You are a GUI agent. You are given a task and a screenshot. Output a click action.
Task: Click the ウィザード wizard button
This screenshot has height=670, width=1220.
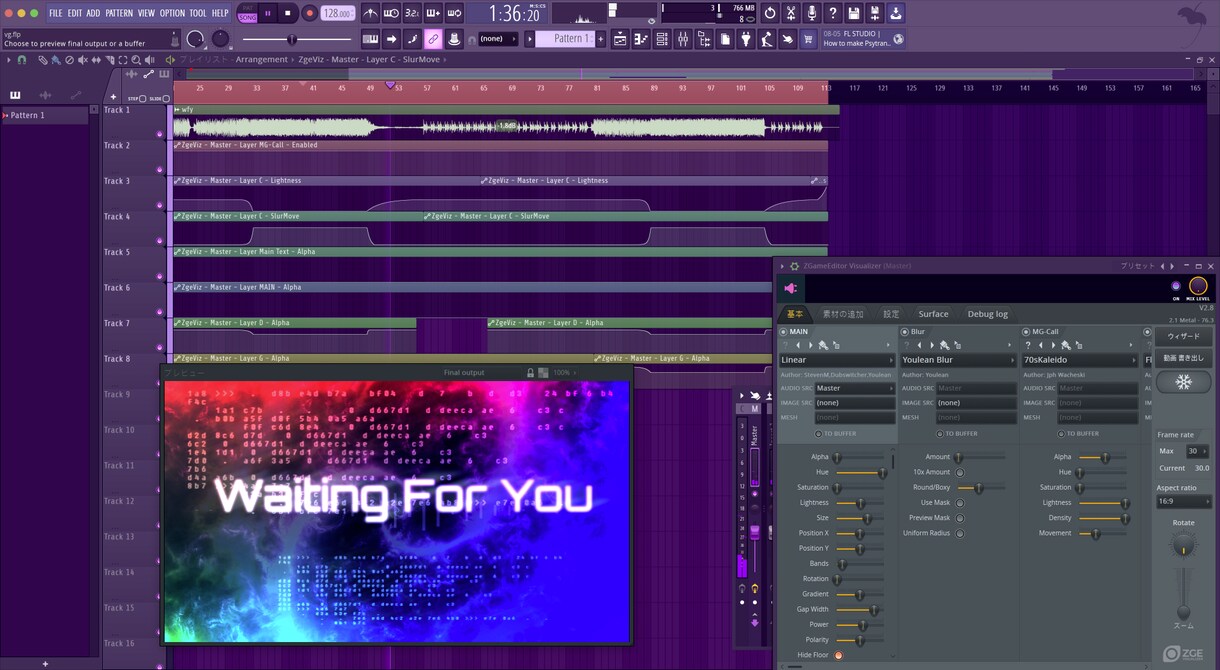(x=1183, y=336)
